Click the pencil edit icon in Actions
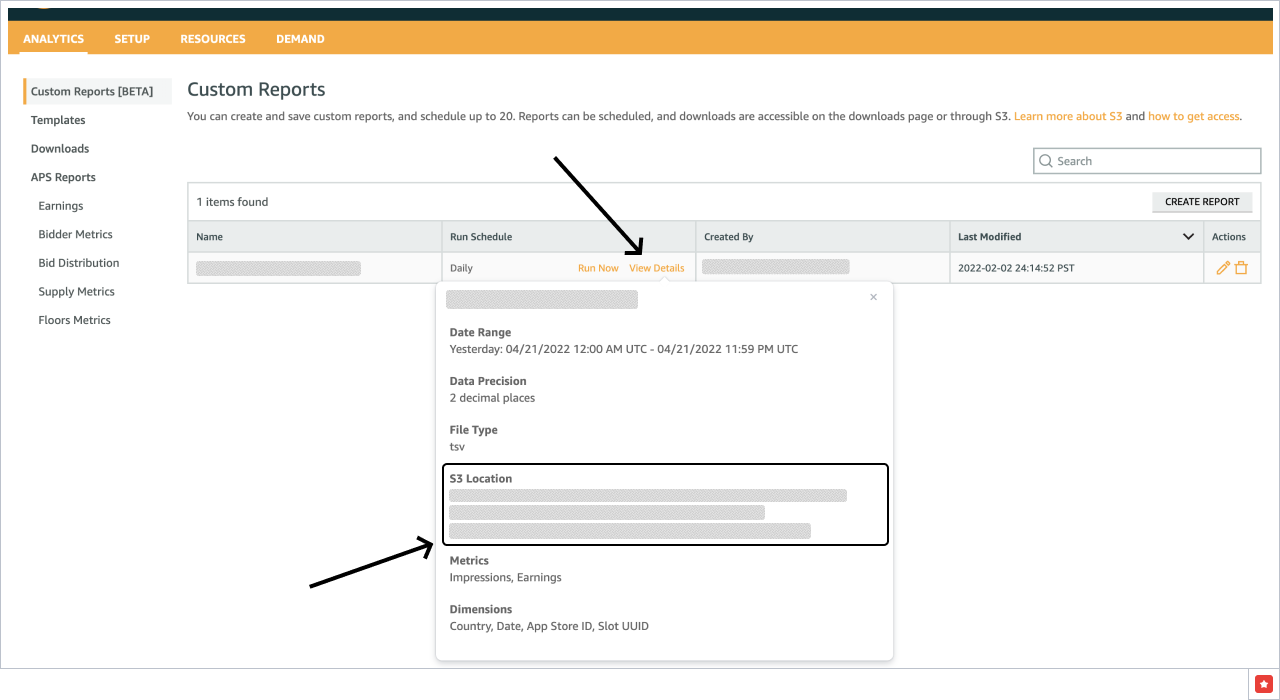 coord(1222,268)
